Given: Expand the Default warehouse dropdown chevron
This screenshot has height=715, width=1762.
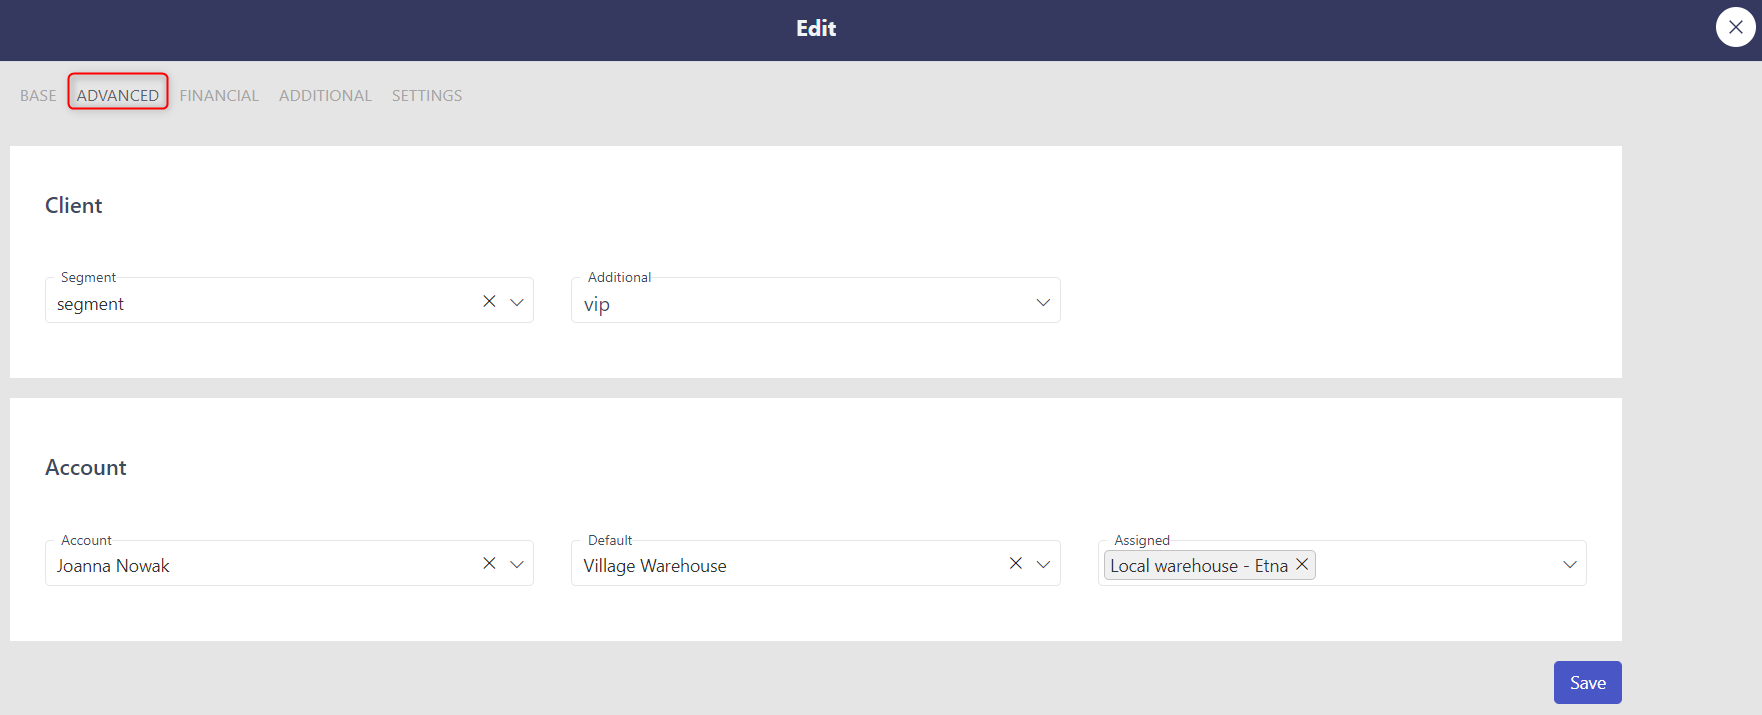Looking at the screenshot, I should (x=1043, y=564).
